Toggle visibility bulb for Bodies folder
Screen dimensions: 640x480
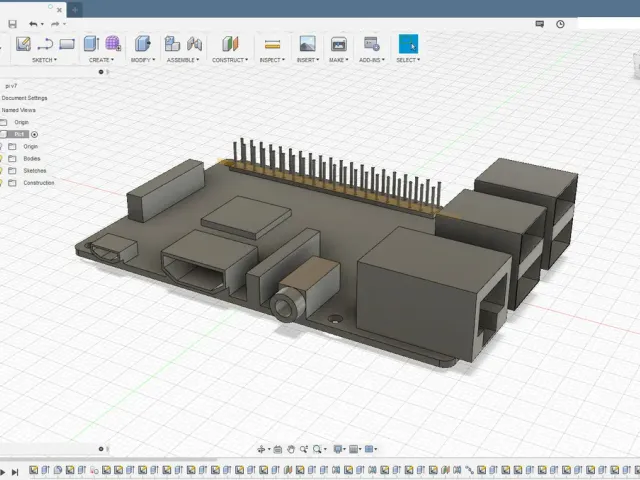[x=1, y=158]
